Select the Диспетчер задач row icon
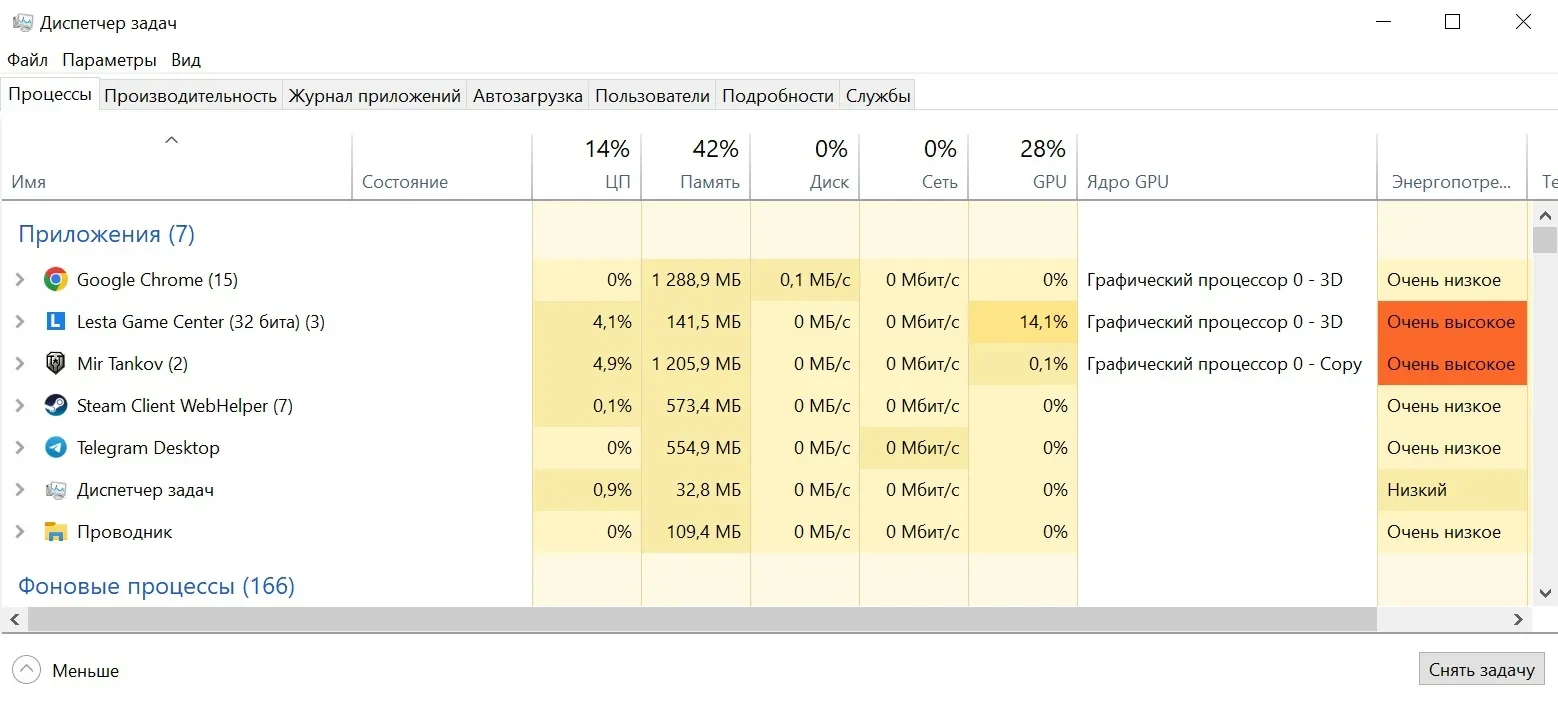This screenshot has height=706, width=1558. (56, 490)
